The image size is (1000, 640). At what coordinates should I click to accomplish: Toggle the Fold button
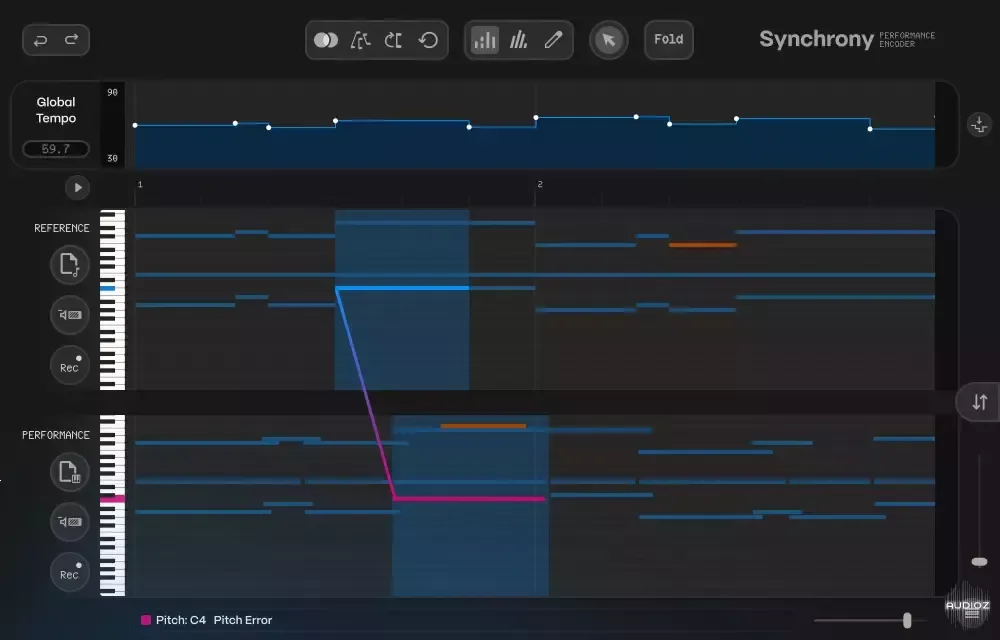[x=668, y=40]
